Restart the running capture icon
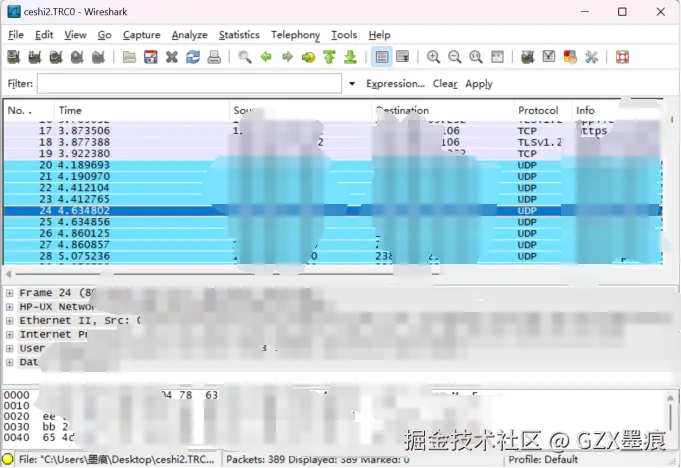 click(99, 57)
